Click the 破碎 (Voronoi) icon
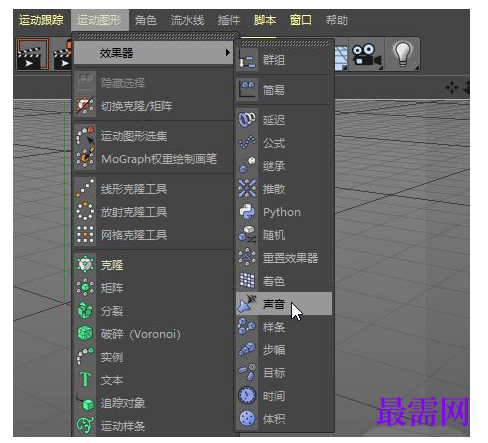 coord(85,333)
